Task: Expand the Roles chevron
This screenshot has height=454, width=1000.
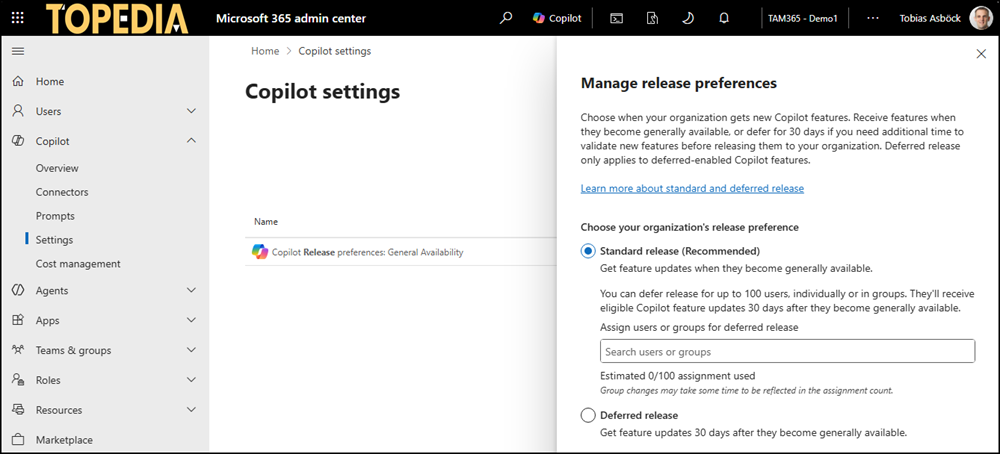Action: coord(191,380)
